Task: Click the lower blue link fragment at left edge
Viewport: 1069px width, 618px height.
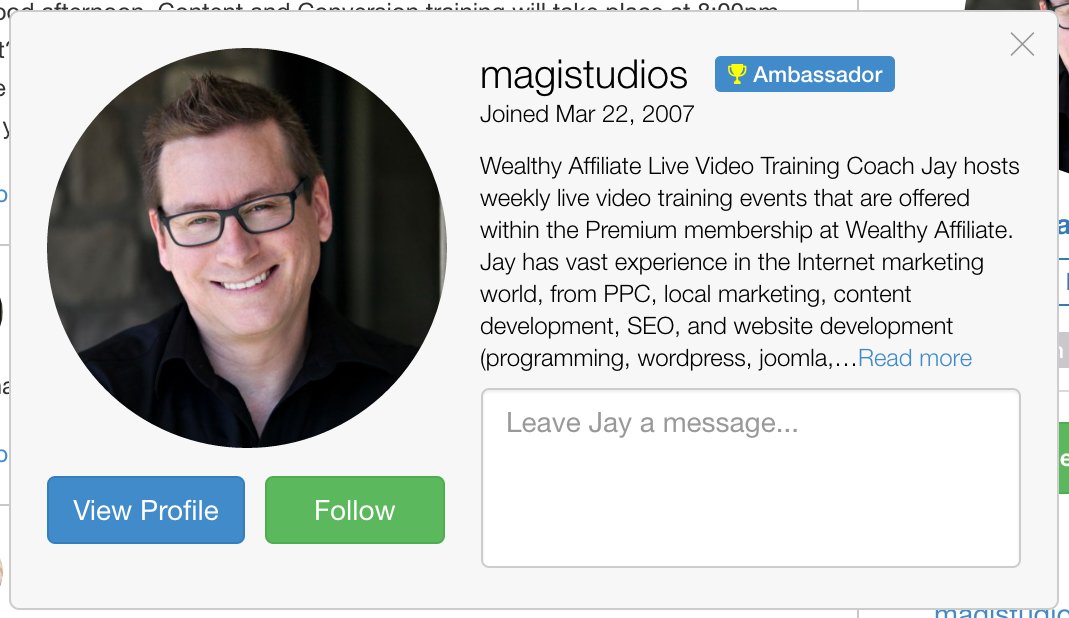Action: click(3, 454)
